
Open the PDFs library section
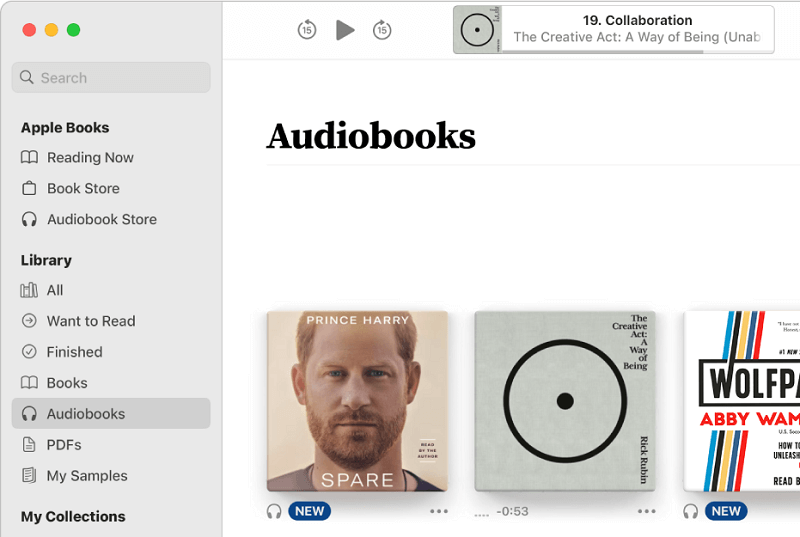(64, 445)
